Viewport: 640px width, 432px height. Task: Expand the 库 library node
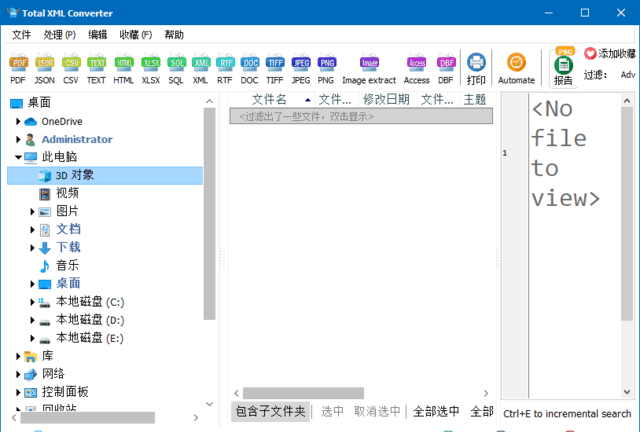(18, 356)
